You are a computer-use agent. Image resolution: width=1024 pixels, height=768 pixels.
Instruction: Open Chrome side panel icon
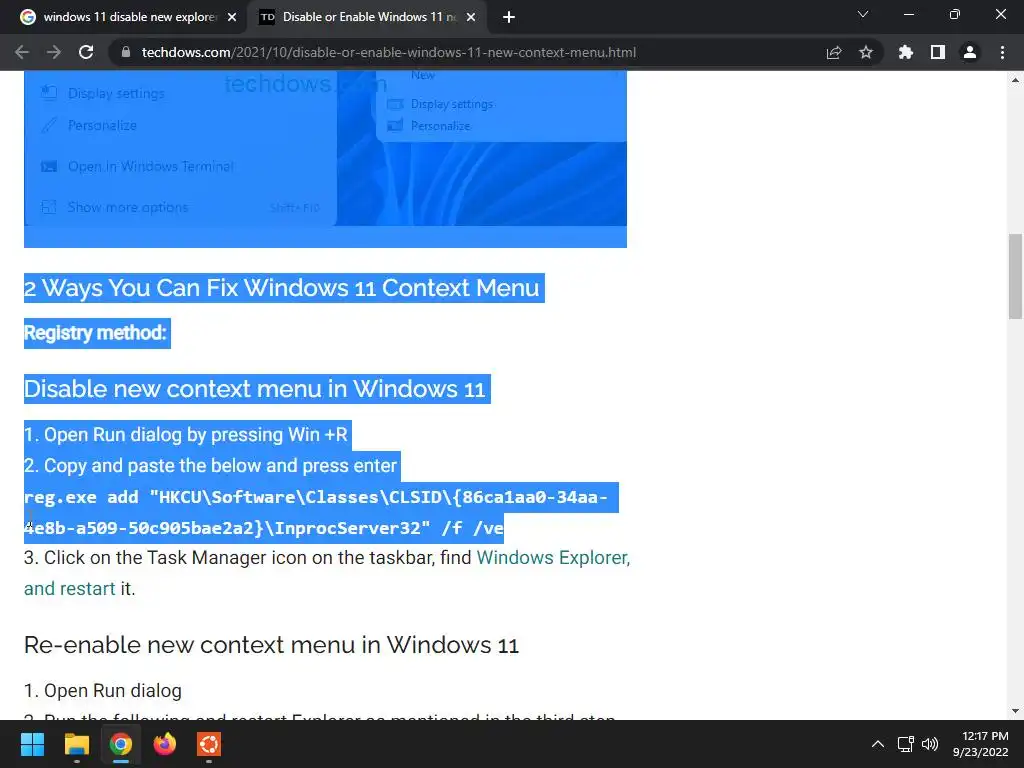tap(938, 52)
